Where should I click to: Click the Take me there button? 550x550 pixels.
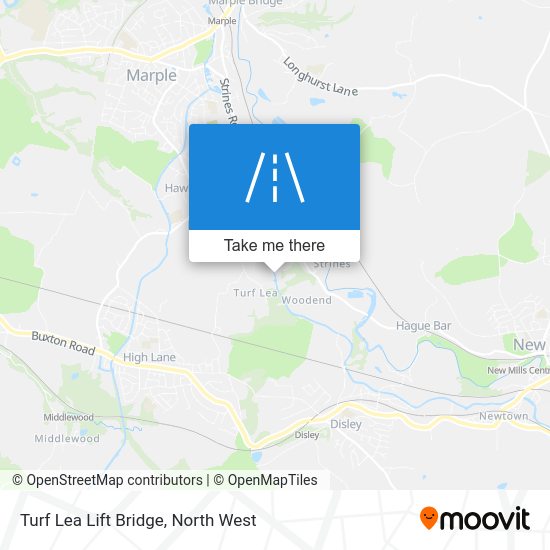tap(274, 246)
